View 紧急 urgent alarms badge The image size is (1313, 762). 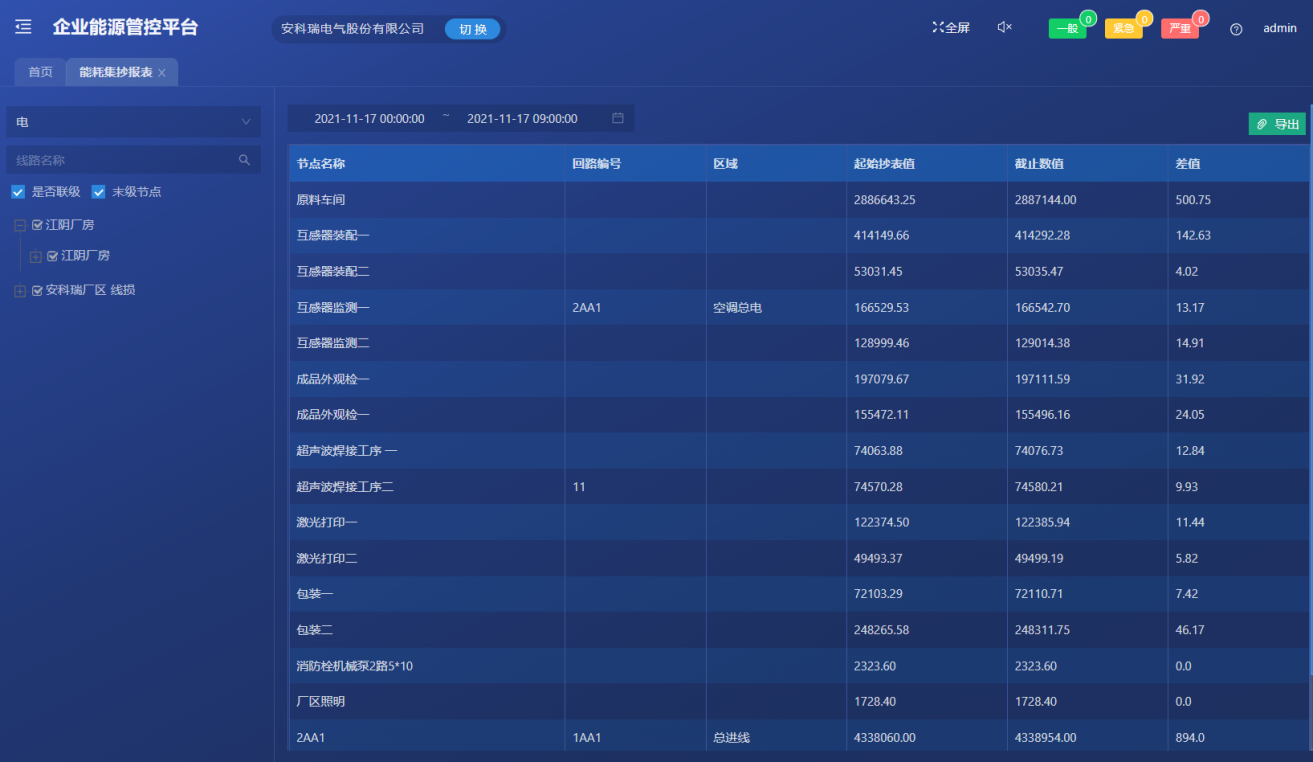click(1124, 28)
